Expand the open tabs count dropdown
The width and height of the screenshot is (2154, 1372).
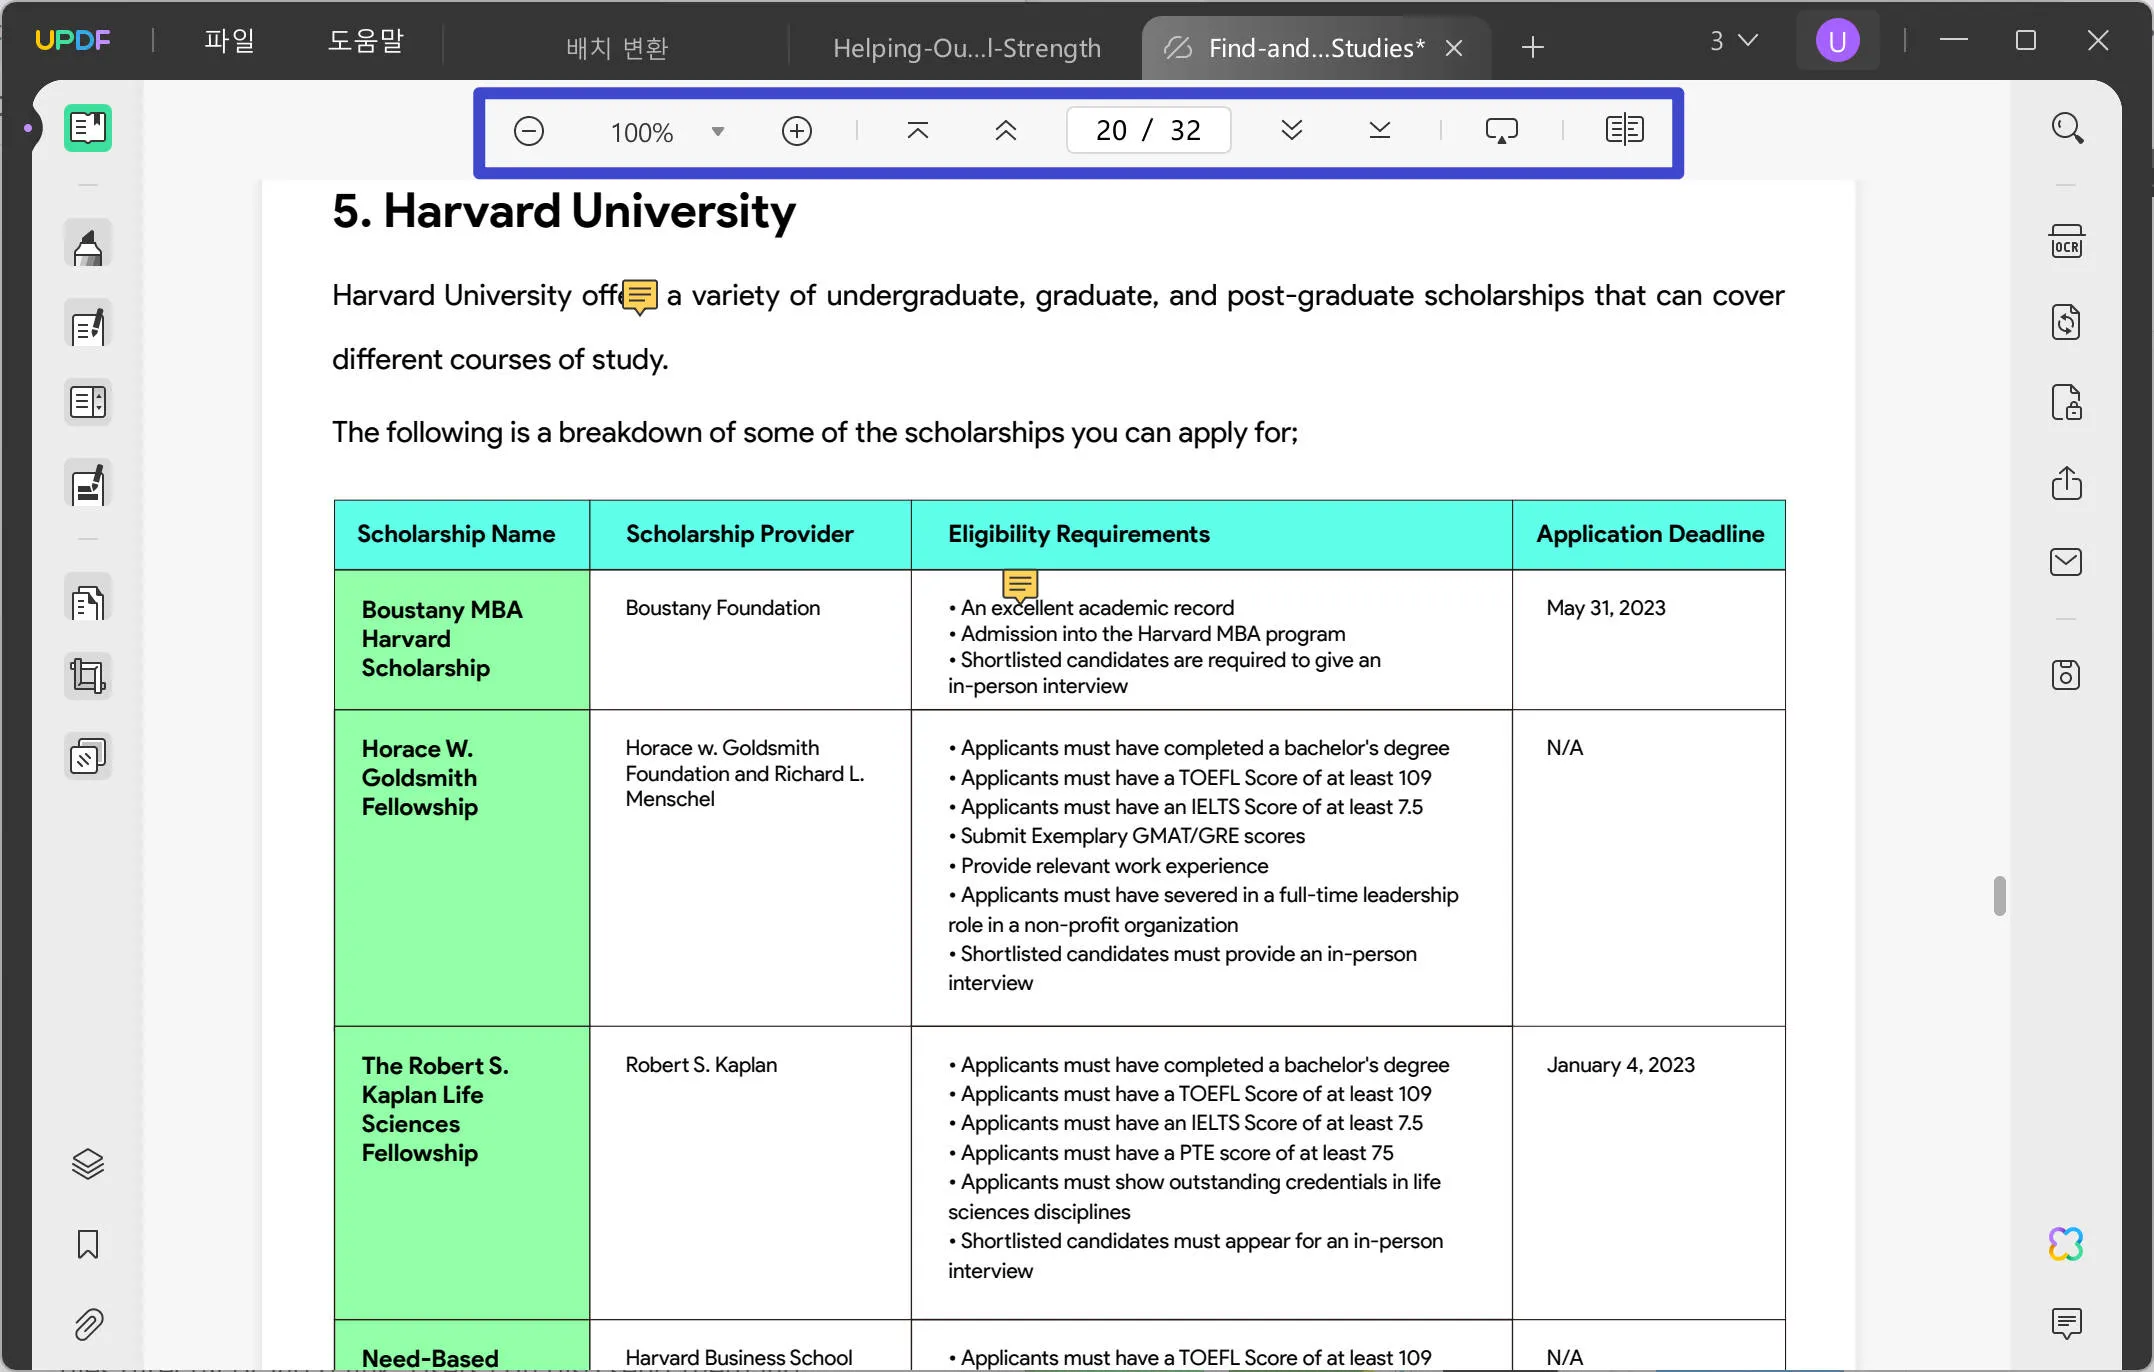[x=1733, y=41]
